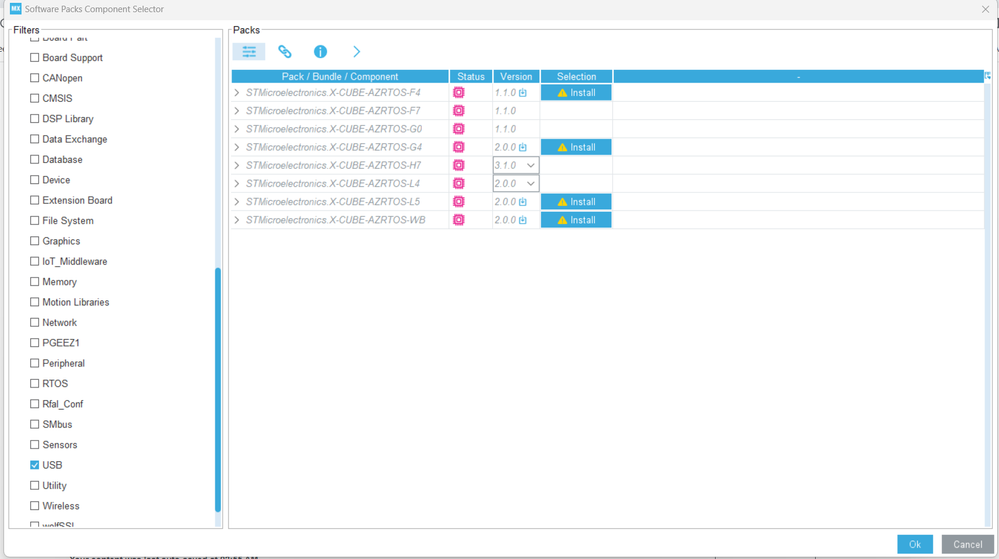999x559 pixels.
Task: Click download icon beside L5 version 2.0.0
Action: tap(523, 202)
